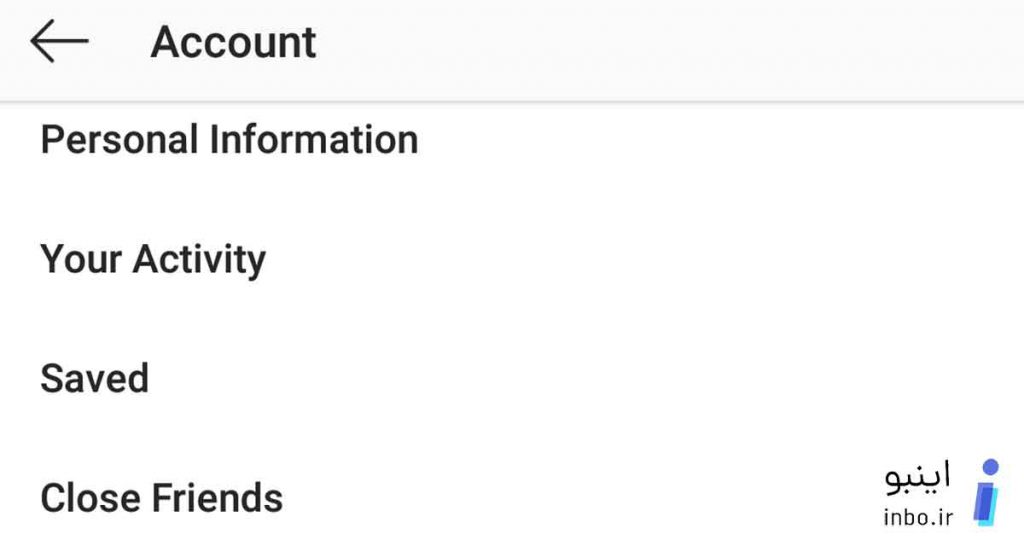
Task: Click the Persian اینبو watermark text
Action: (x=918, y=478)
